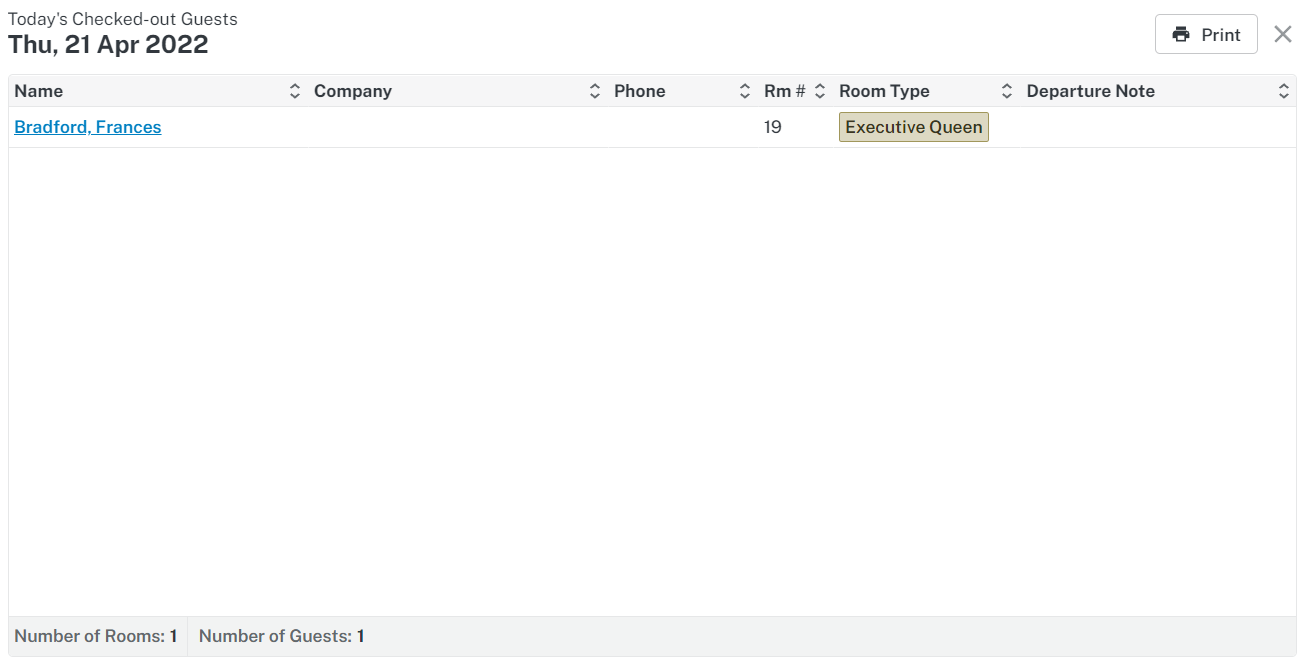The image size is (1301, 662).
Task: Click the Name column header
Action: (x=39, y=91)
